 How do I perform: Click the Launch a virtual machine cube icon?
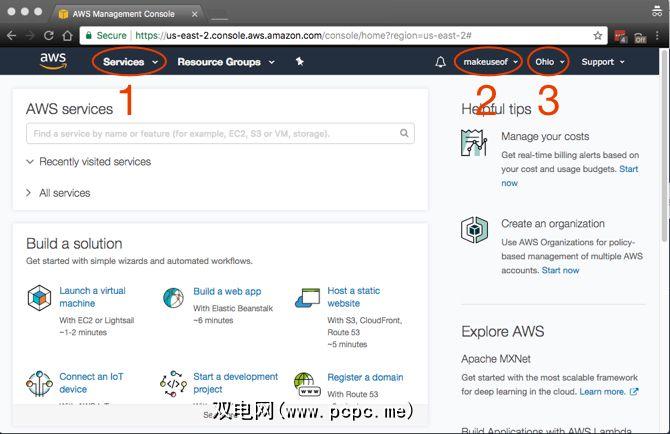(x=39, y=298)
